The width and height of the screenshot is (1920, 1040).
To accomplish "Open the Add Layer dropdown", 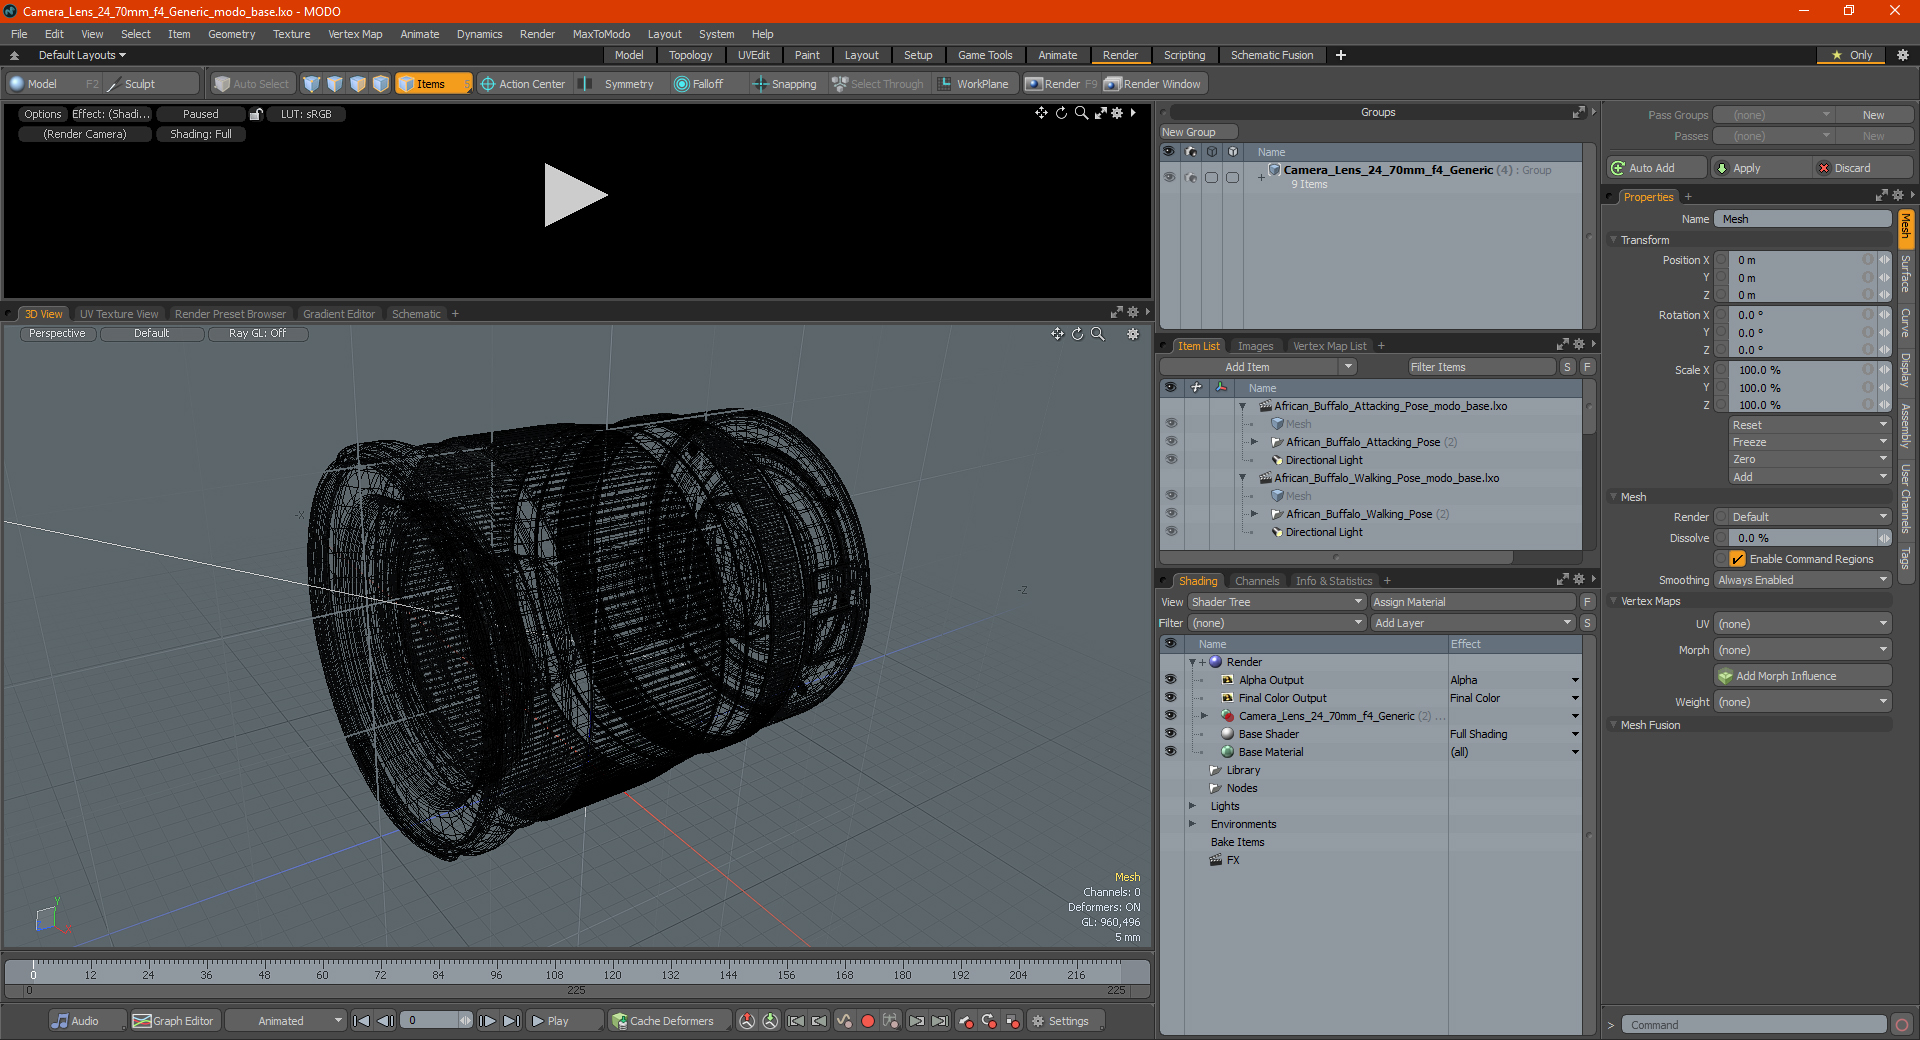I will pos(1473,623).
